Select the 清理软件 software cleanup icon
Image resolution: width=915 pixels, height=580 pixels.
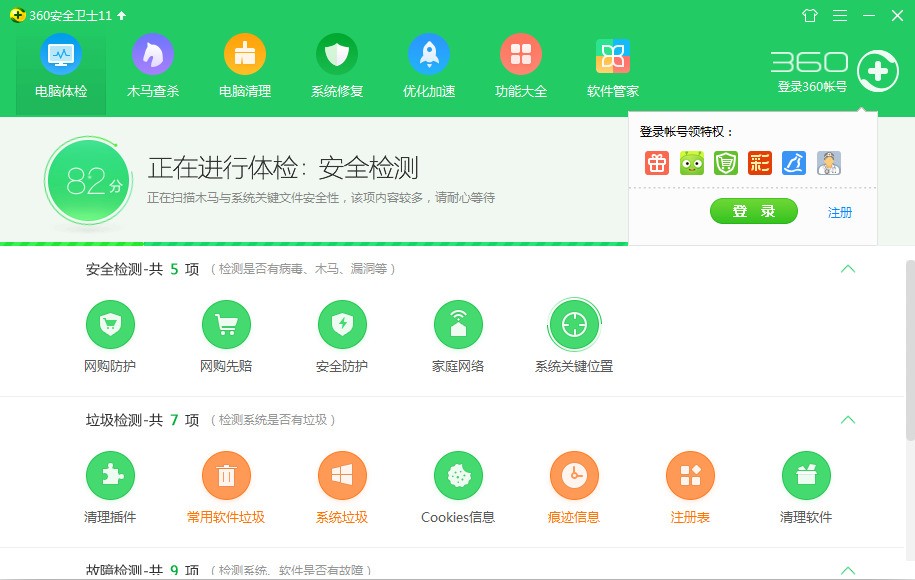pyautogui.click(x=807, y=477)
